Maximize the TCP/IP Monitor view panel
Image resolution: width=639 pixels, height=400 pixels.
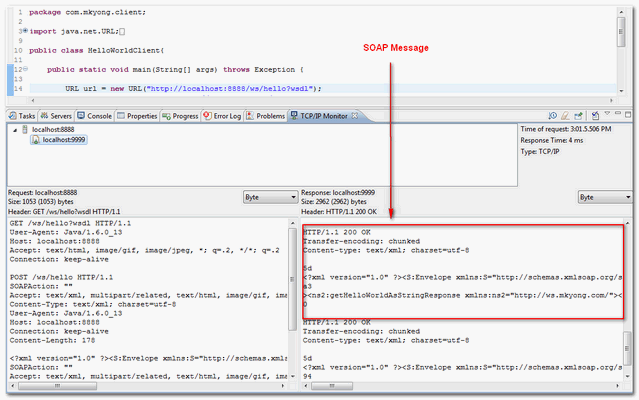628,114
